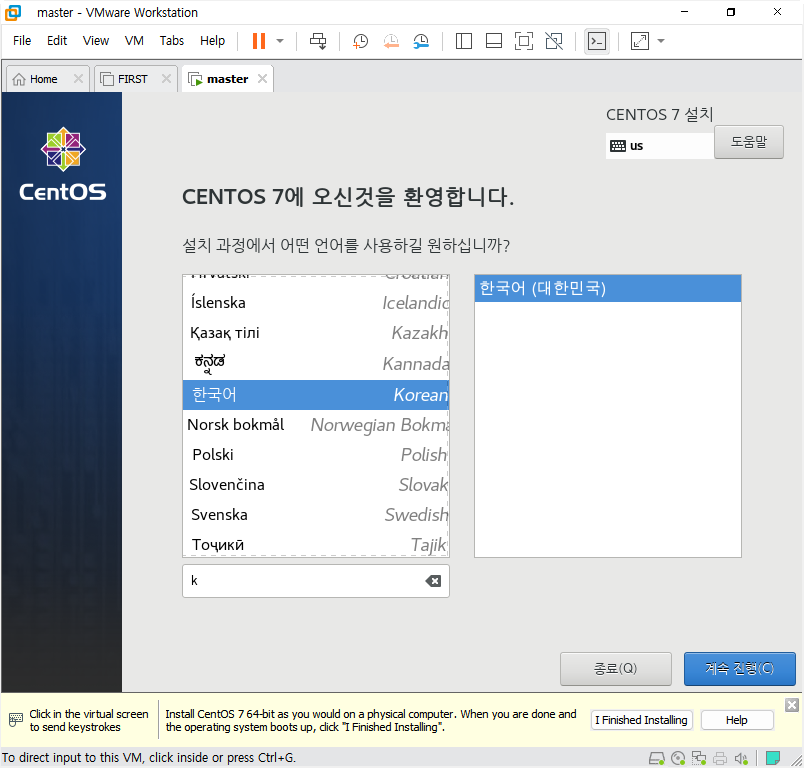The image size is (804, 768).
Task: Click the sound card status icon
Action: (741, 758)
